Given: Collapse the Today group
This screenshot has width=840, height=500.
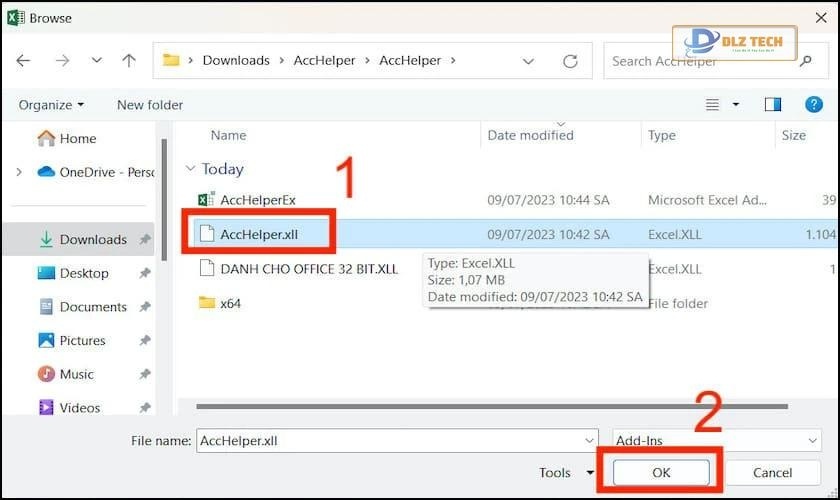Looking at the screenshot, I should (x=190, y=169).
